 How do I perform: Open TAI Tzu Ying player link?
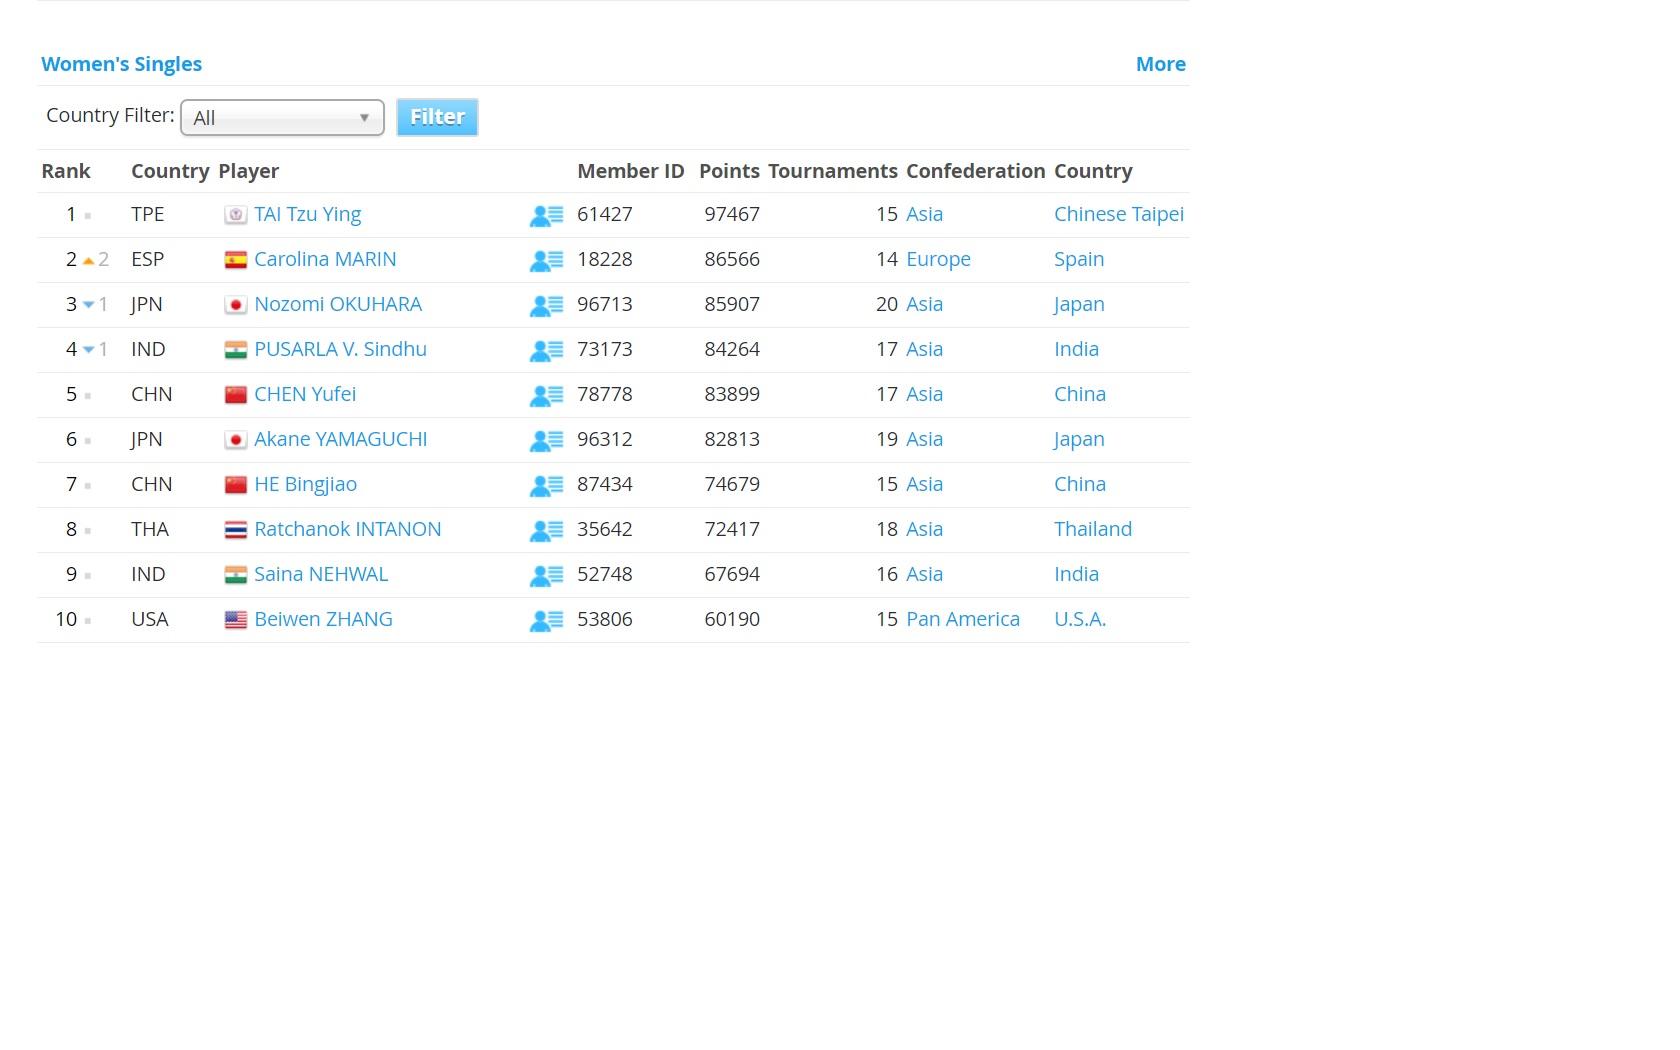(x=307, y=214)
